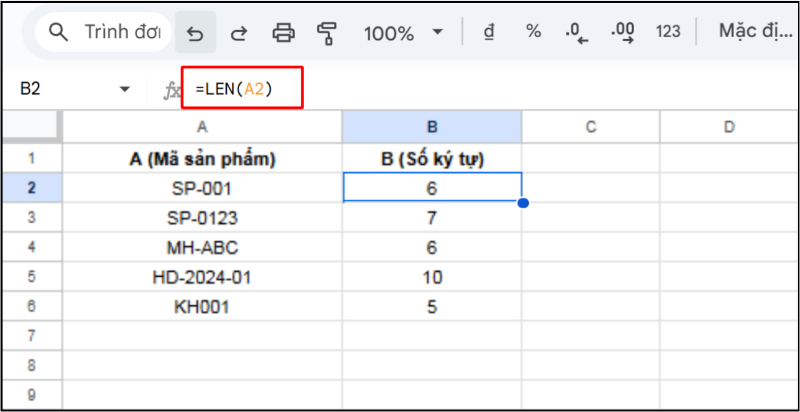
Task: Decrease decimal places
Action: click(577, 33)
